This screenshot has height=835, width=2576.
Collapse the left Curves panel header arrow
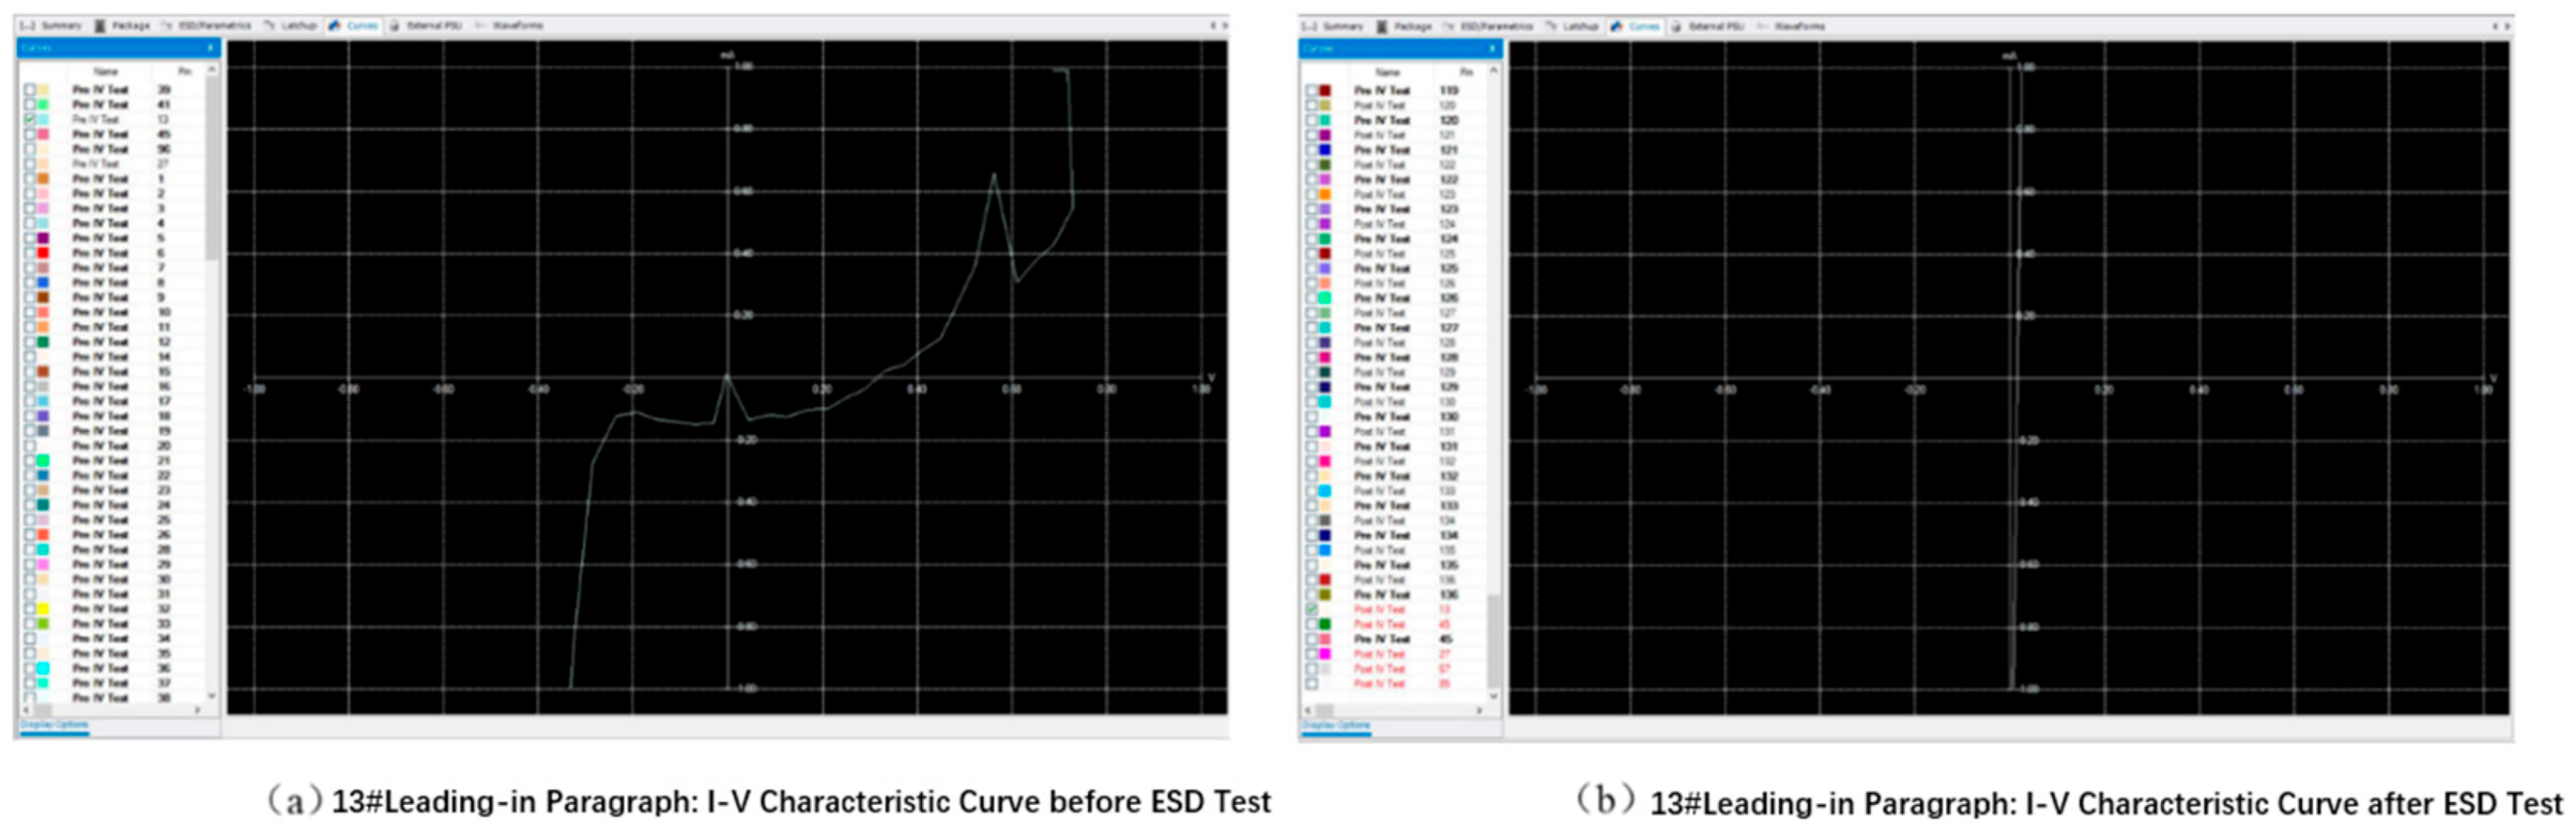coord(210,47)
